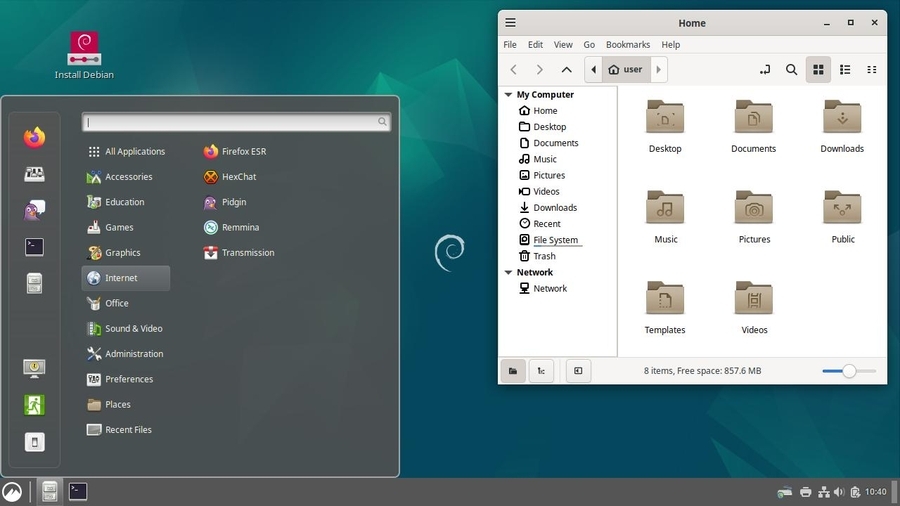Launch Pidgin from the Internet application list
Viewport: 900px width, 506px height.
pyautogui.click(x=225, y=202)
